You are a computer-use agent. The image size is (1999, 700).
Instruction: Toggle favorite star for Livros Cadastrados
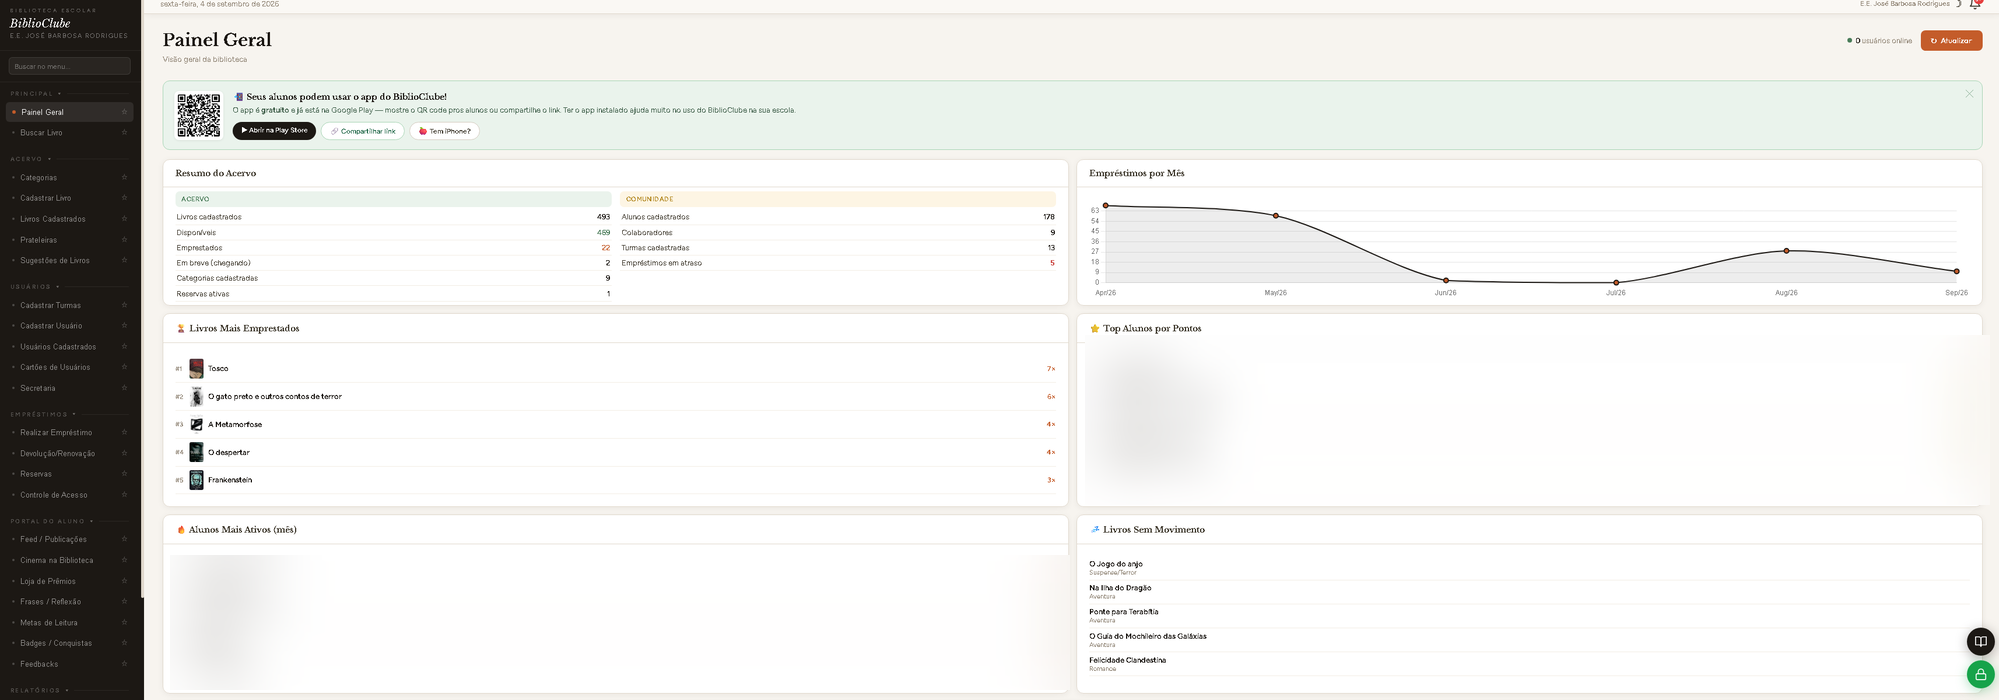[x=124, y=219]
